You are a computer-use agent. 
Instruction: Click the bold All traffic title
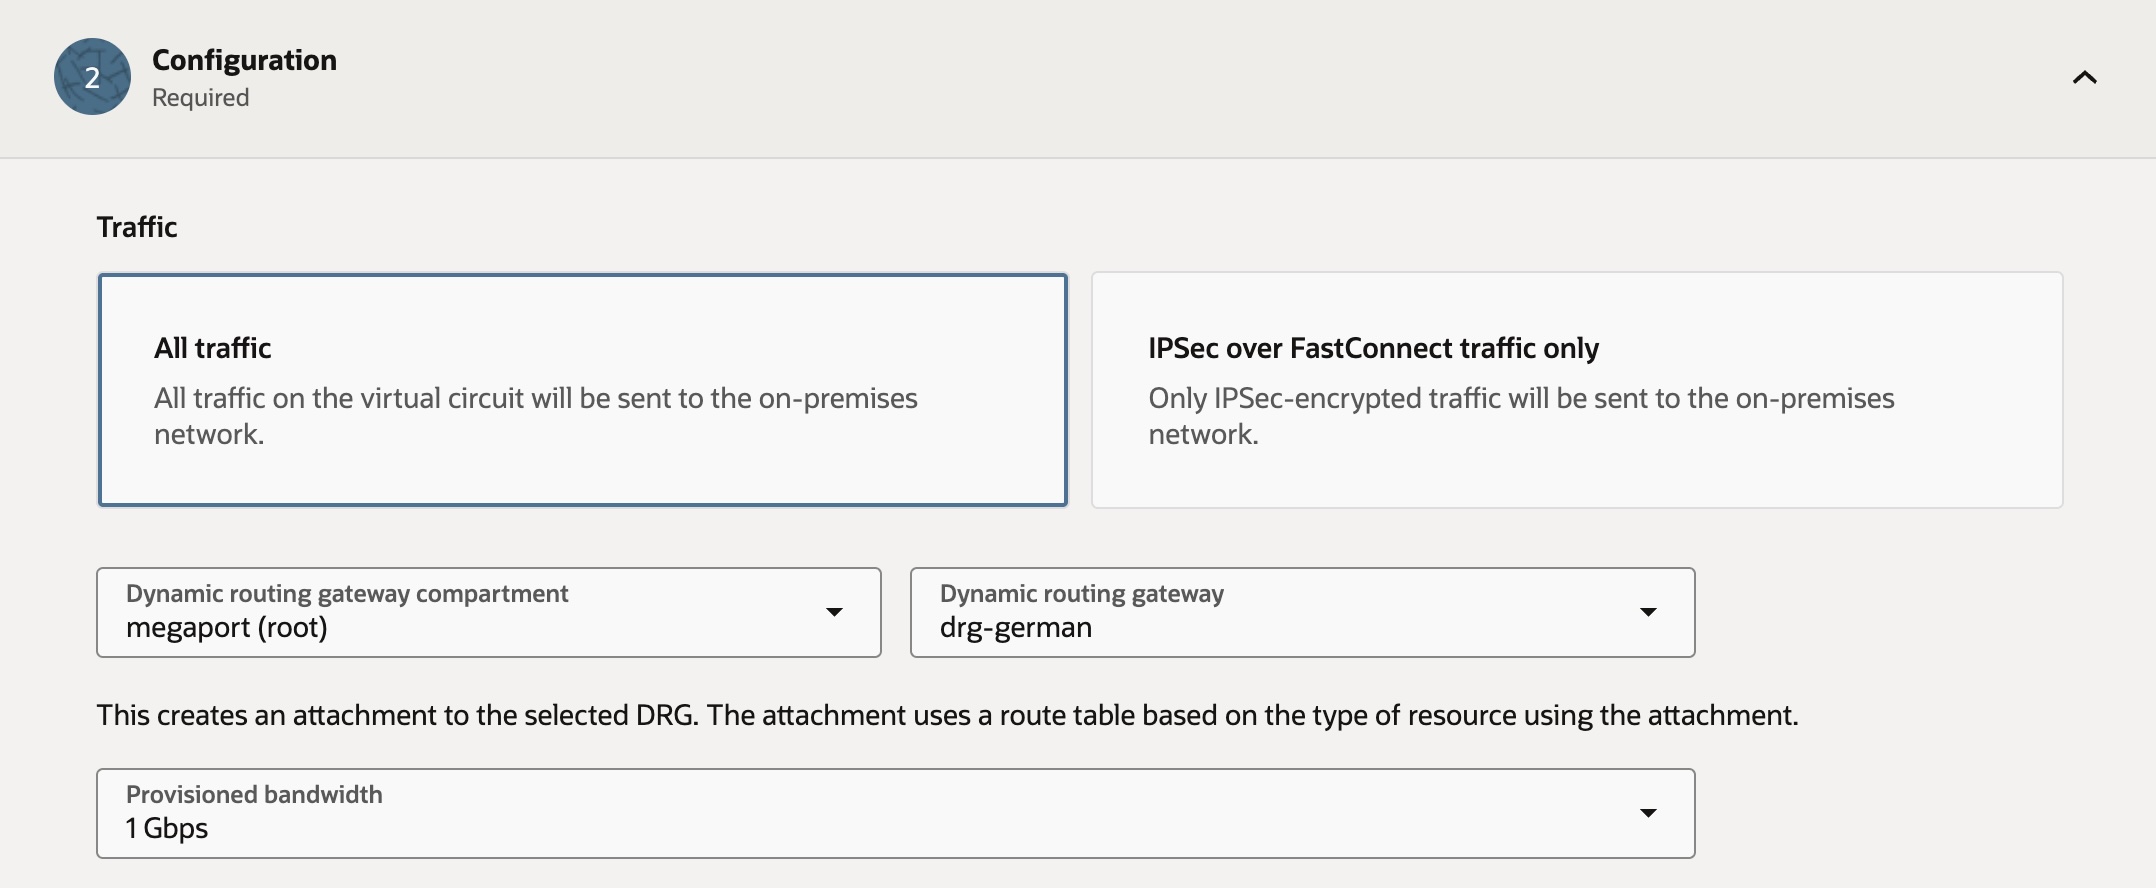[212, 348]
